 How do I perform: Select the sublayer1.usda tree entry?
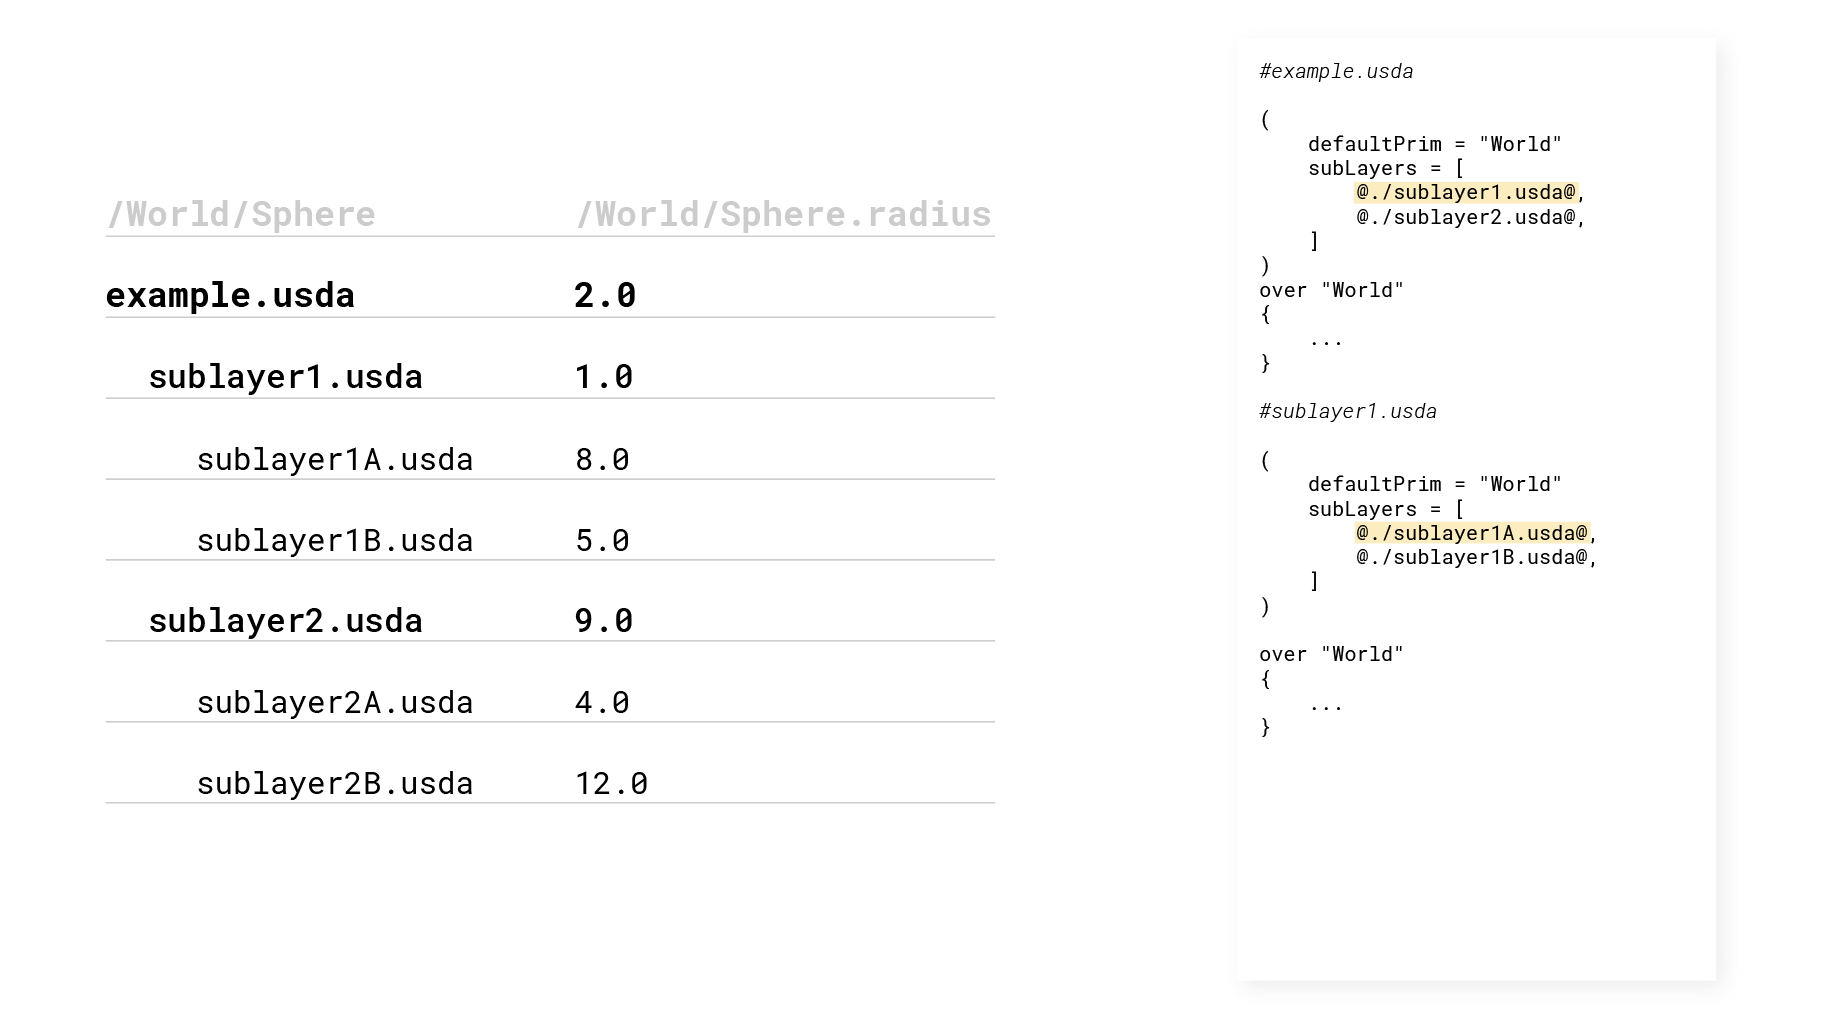coord(285,377)
